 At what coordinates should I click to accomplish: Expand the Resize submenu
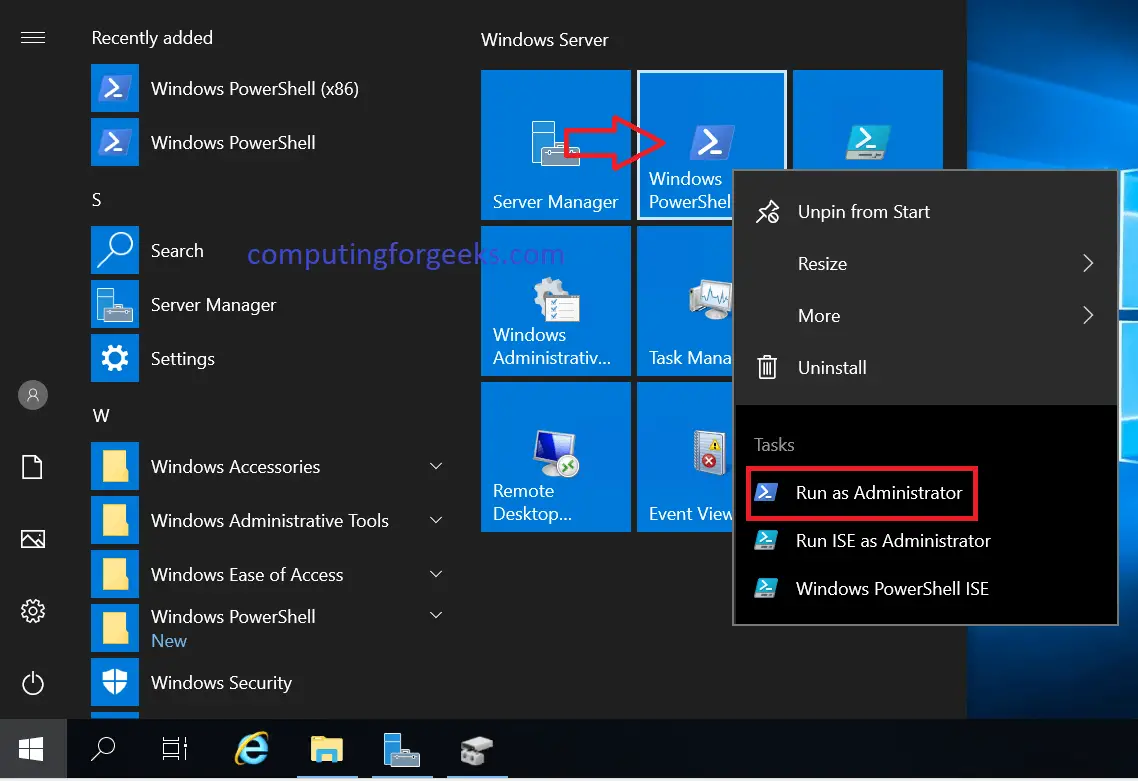point(925,263)
